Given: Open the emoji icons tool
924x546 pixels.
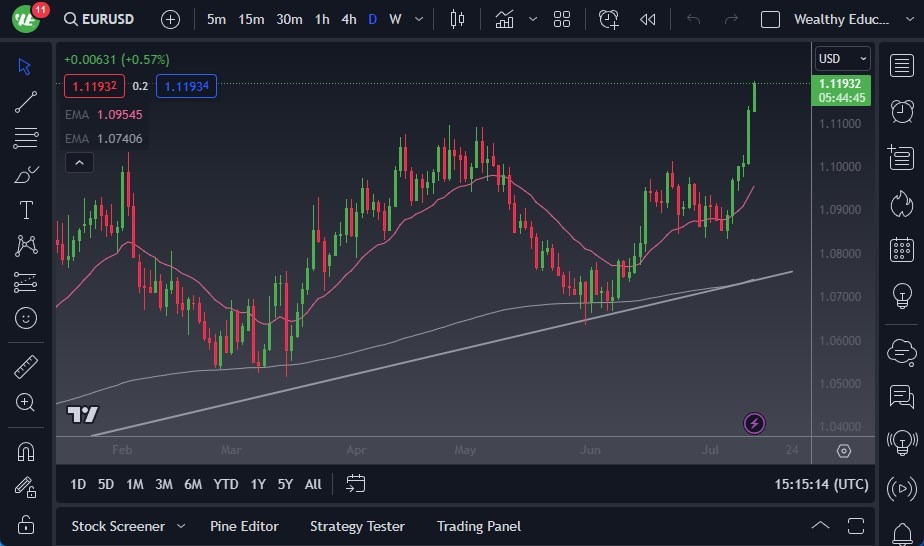Looking at the screenshot, I should coord(26,318).
